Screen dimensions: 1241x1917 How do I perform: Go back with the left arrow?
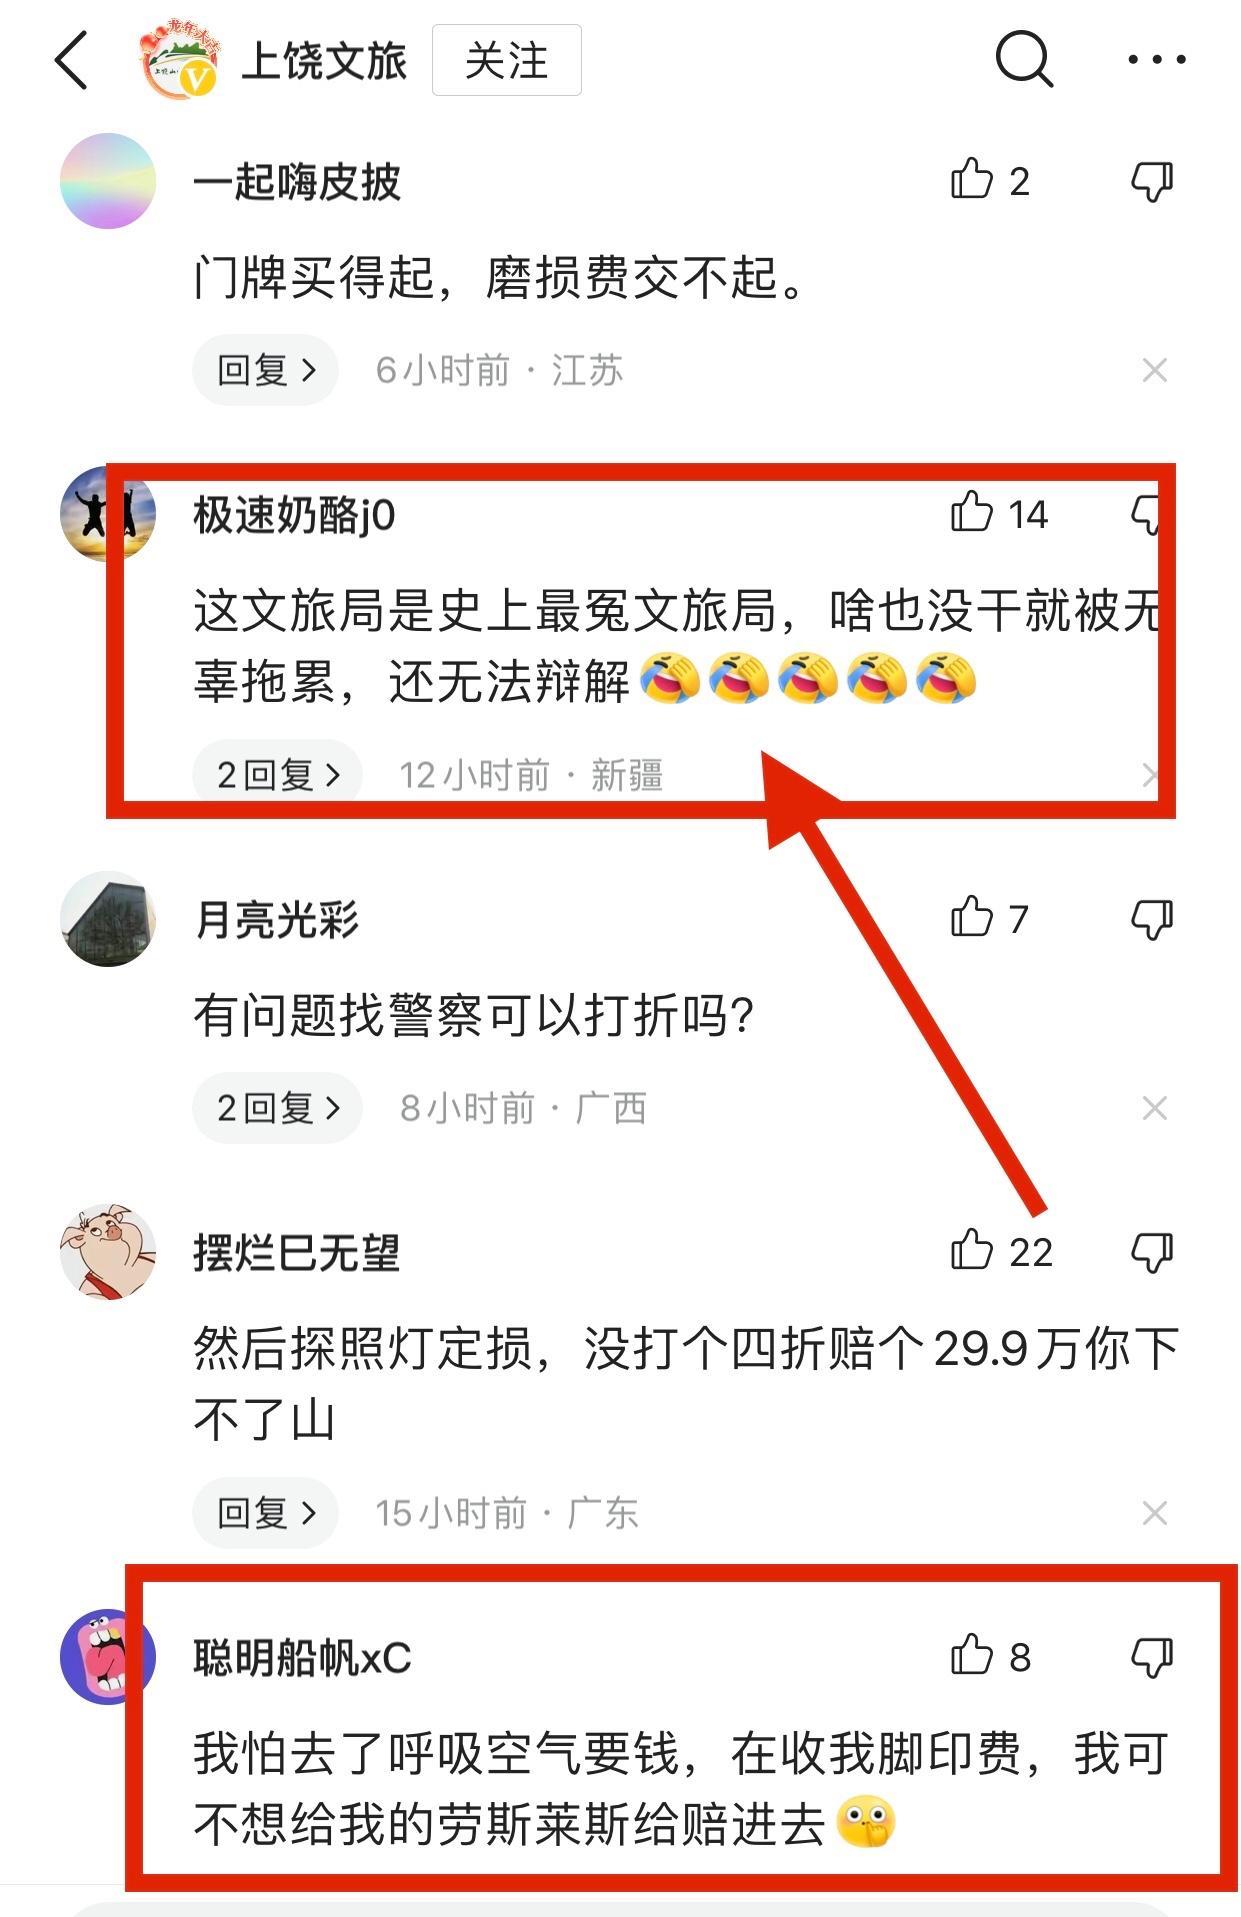tap(71, 60)
